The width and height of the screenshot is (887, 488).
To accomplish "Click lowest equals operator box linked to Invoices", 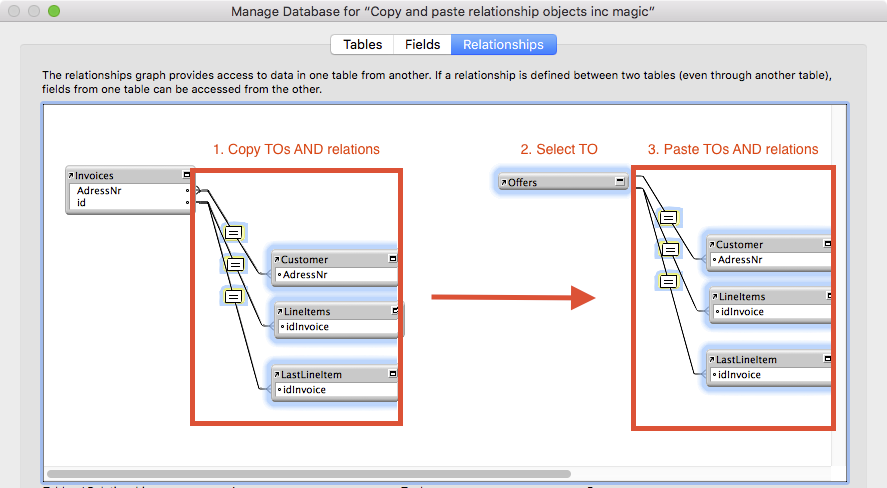I will (232, 296).
